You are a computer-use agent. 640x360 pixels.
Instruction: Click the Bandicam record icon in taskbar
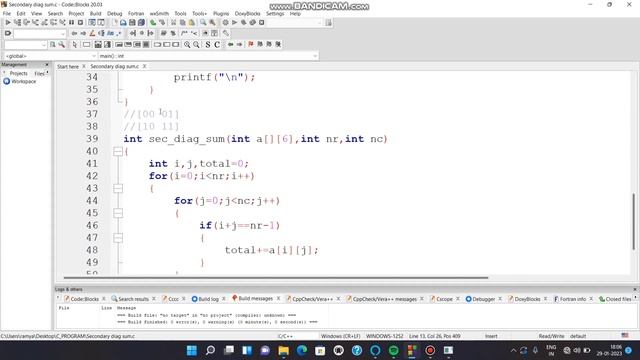tap(430, 350)
